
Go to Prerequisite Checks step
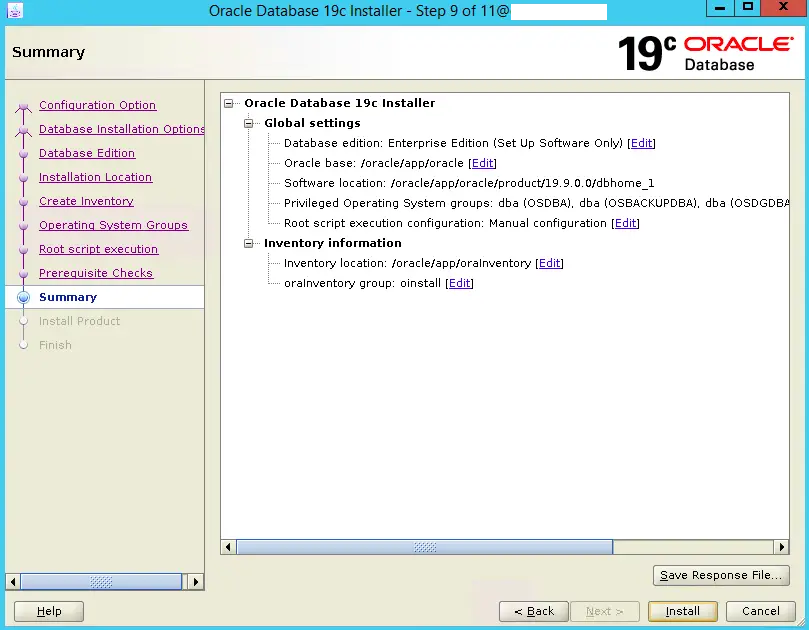click(96, 273)
